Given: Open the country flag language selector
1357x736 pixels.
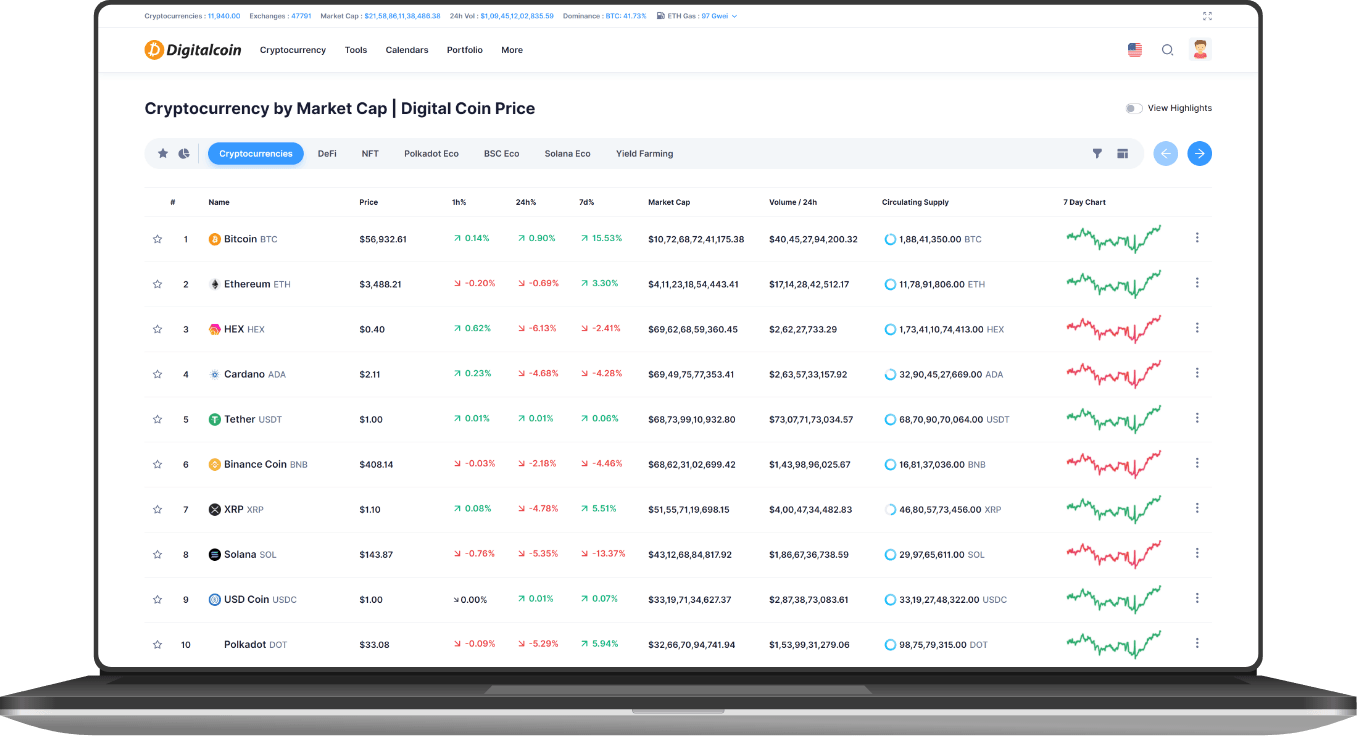Looking at the screenshot, I should [x=1135, y=50].
